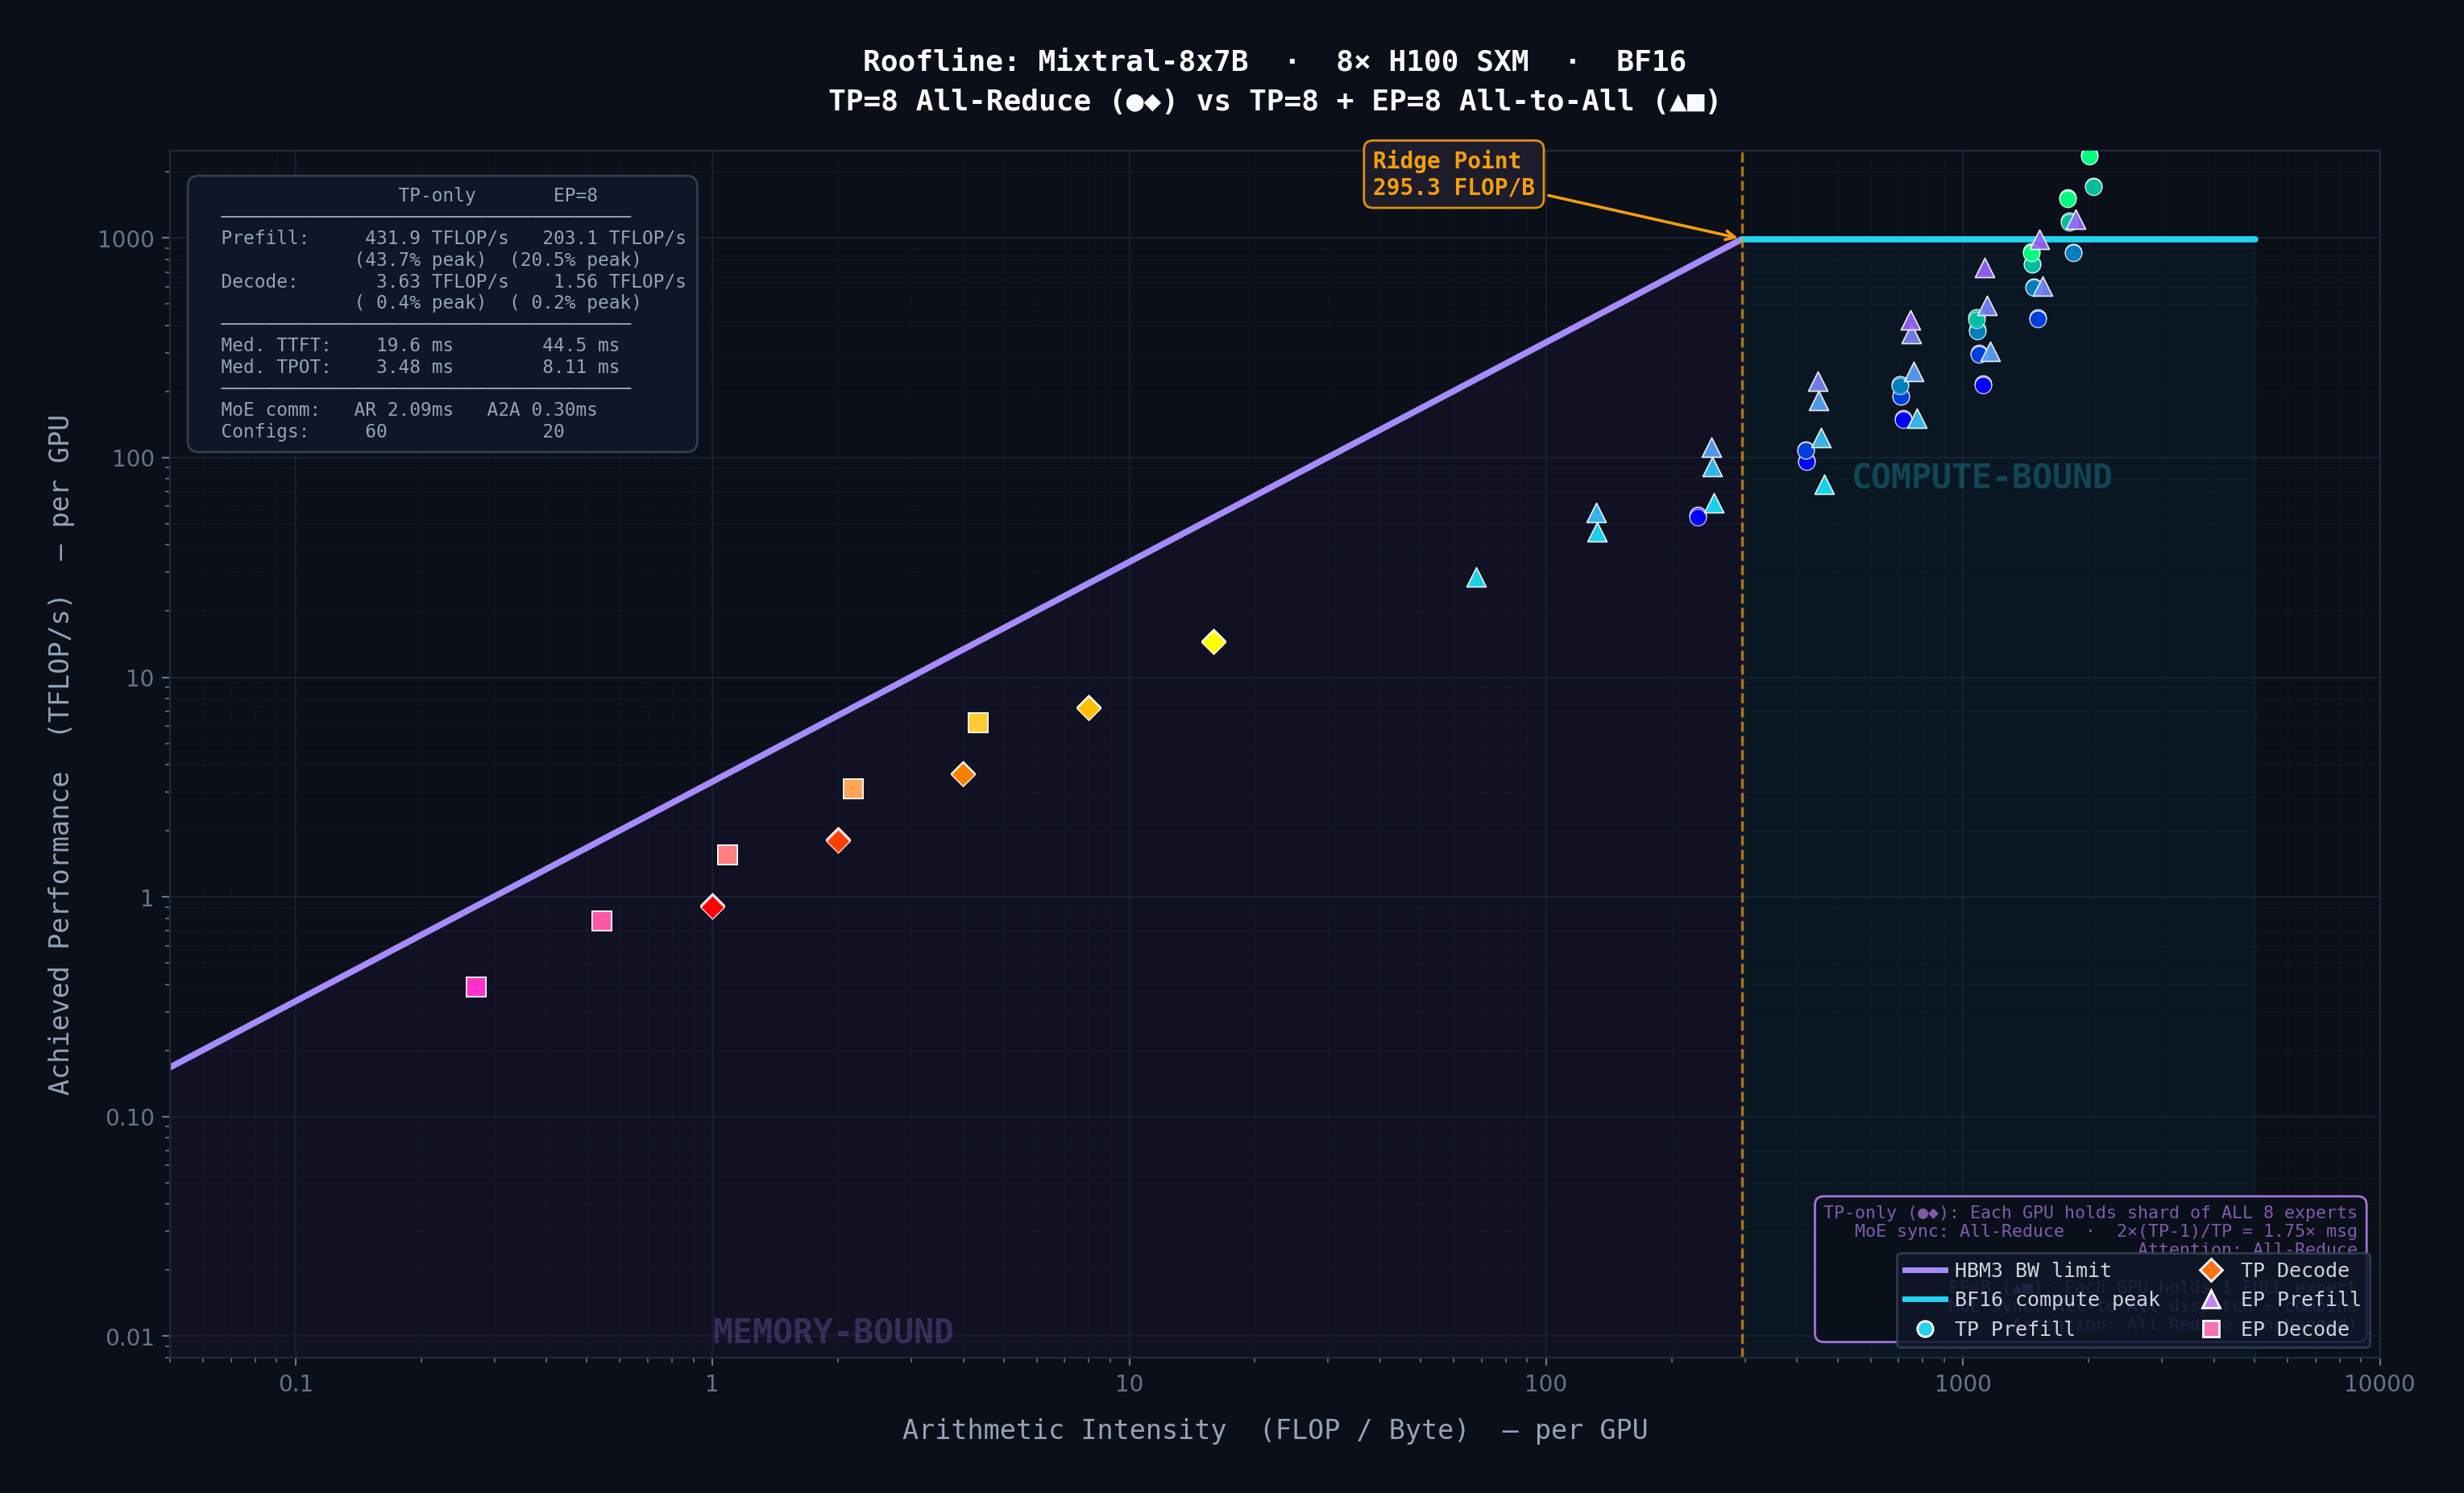Click the '203.1 TFLOP/s' prefill value
2464x1493 pixels.
[x=614, y=238]
